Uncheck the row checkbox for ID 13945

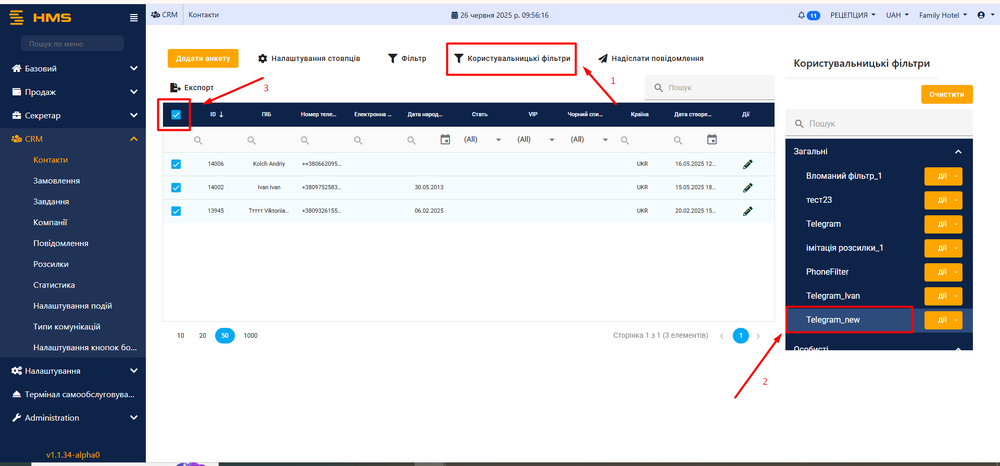click(176, 211)
